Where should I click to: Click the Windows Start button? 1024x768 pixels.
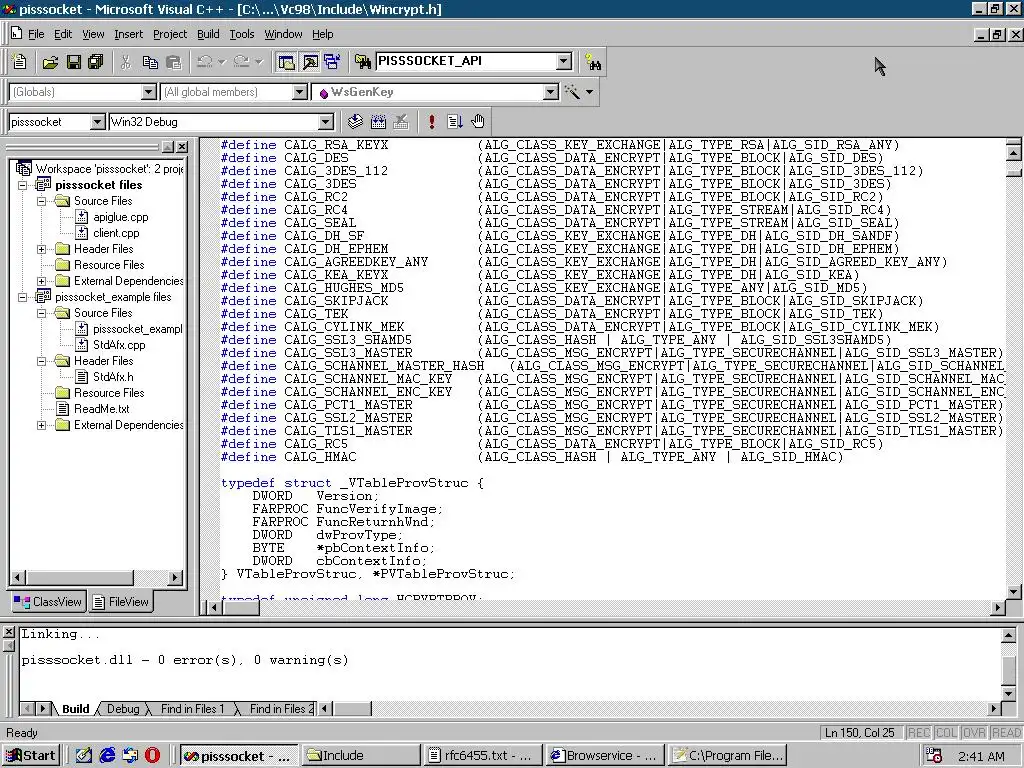tap(31, 756)
